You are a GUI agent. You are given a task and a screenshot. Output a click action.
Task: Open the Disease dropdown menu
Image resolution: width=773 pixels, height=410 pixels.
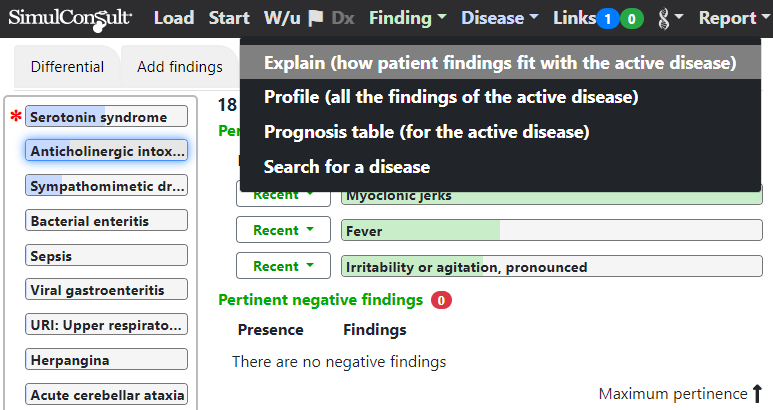(500, 18)
